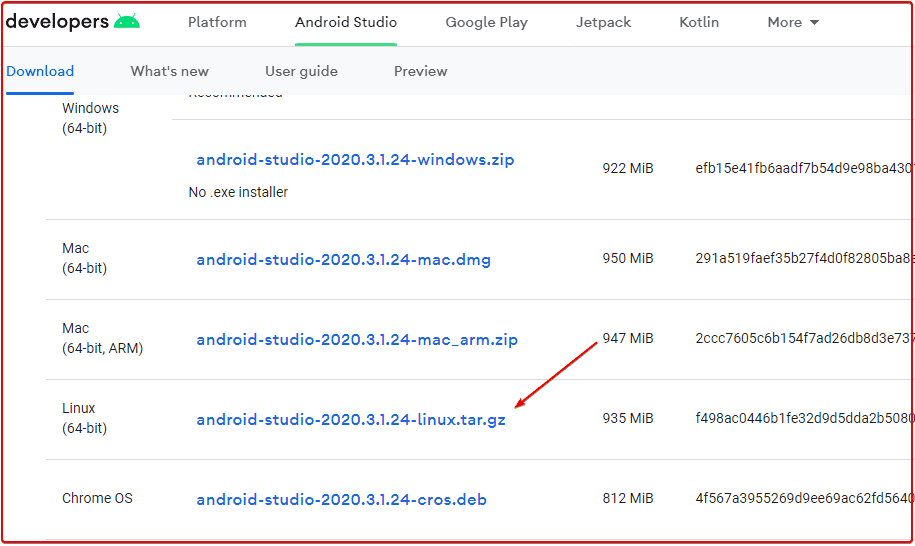
Task: Click the Android developers logo
Action: [x=73, y=22]
